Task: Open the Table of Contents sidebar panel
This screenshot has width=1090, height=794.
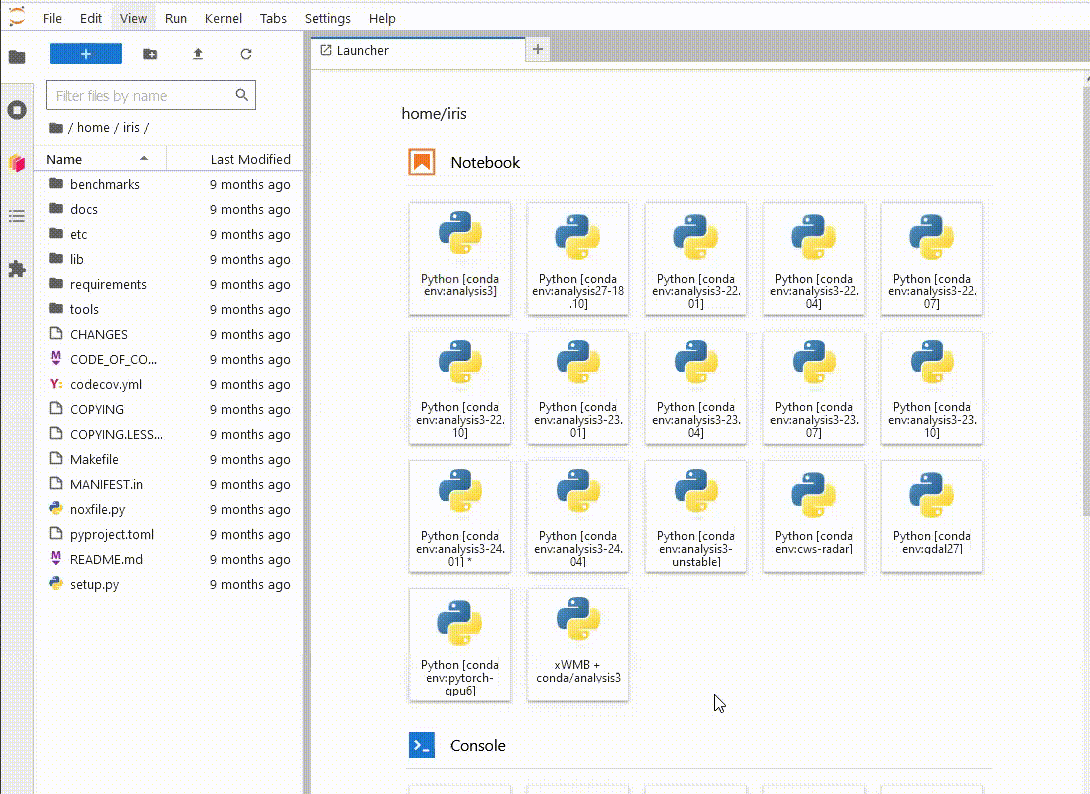Action: click(17, 216)
